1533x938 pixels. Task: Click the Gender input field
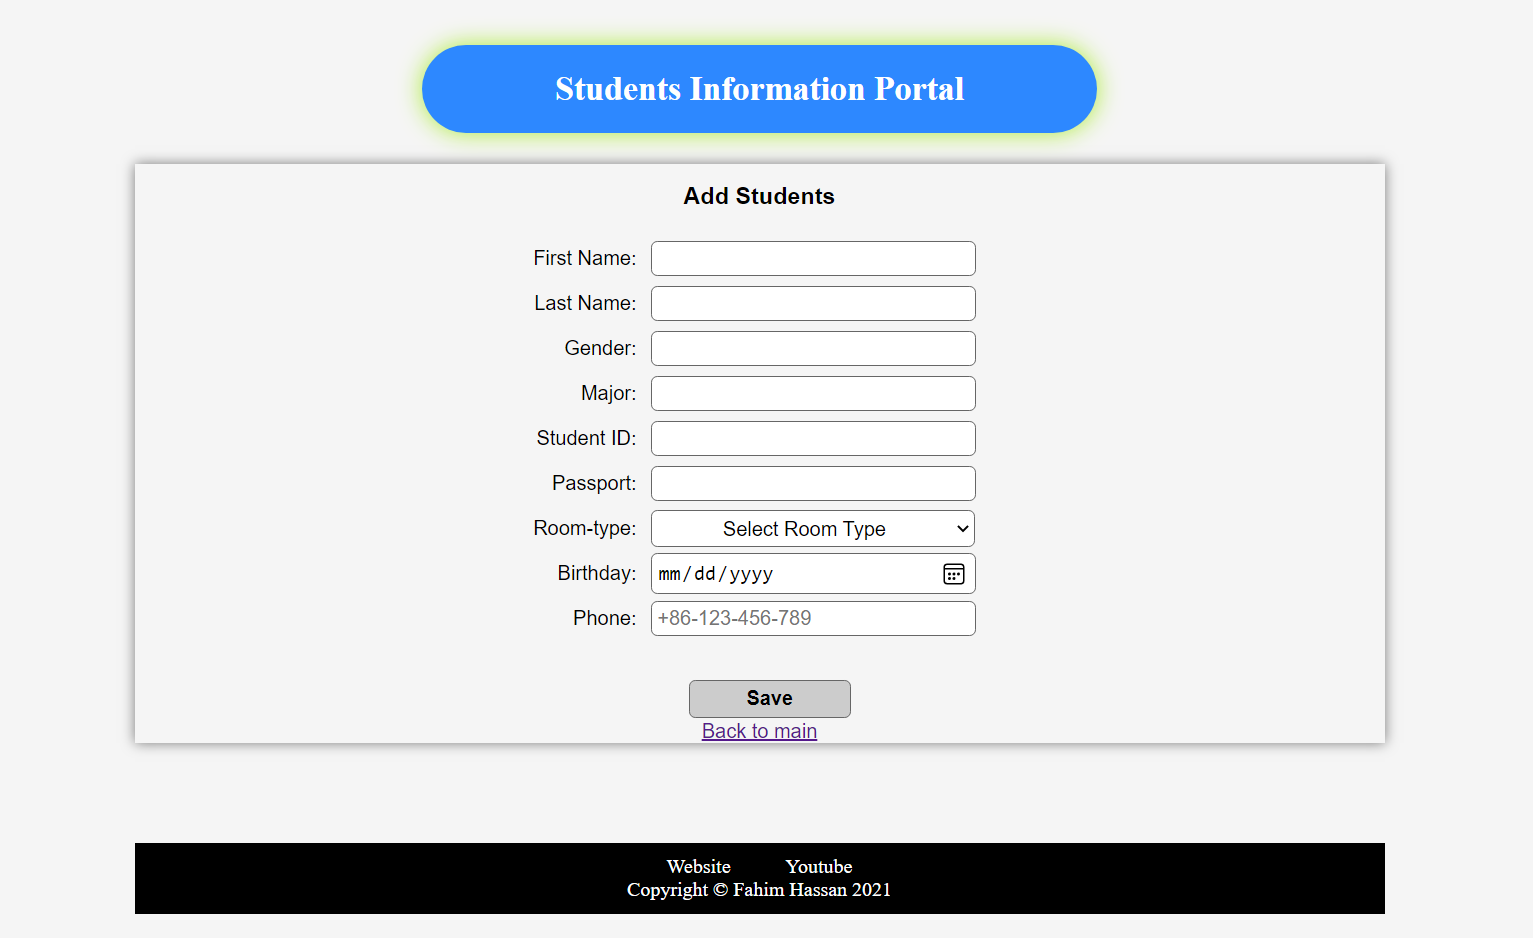click(812, 348)
